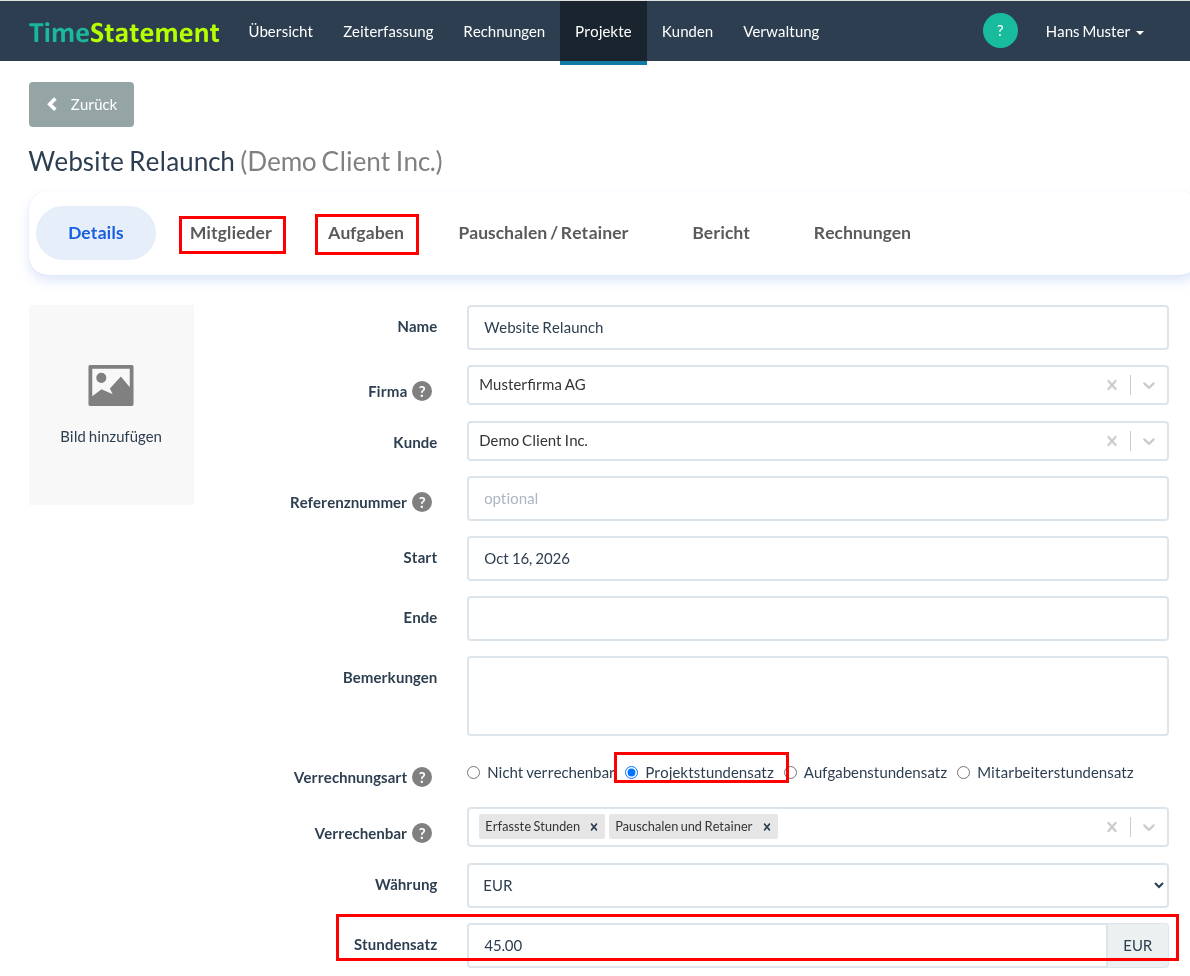The width and height of the screenshot is (1190, 976).
Task: Click the green help question mark icon
Action: [1000, 31]
